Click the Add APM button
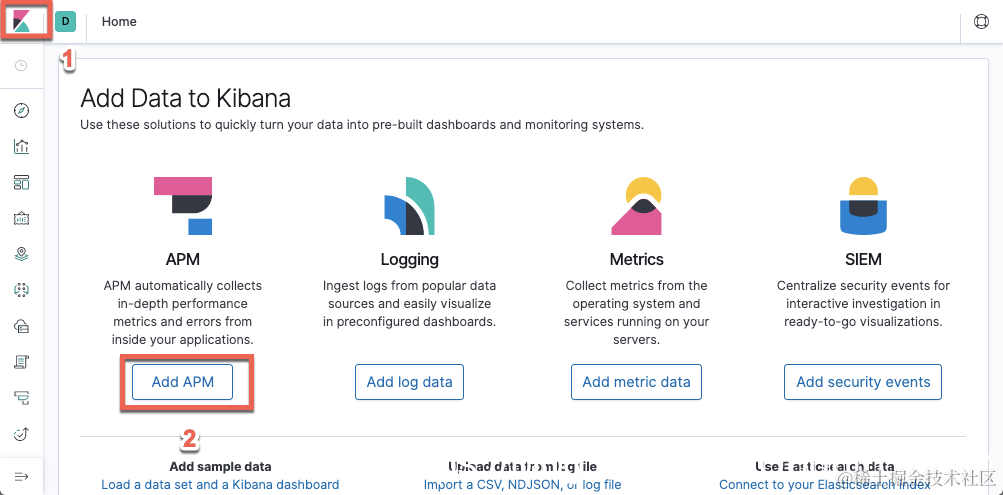The width and height of the screenshot is (1003, 495). 182,382
